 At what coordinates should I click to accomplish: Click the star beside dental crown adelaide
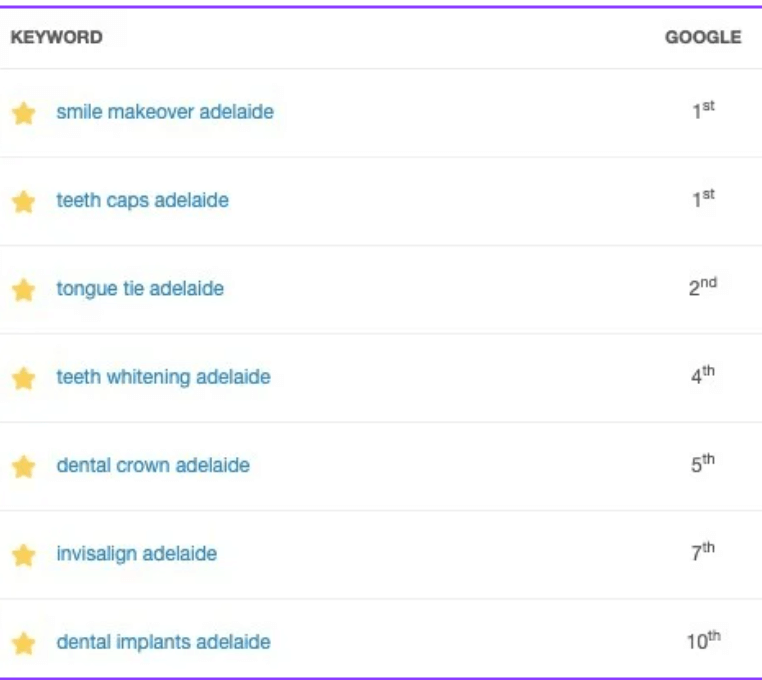tap(24, 466)
